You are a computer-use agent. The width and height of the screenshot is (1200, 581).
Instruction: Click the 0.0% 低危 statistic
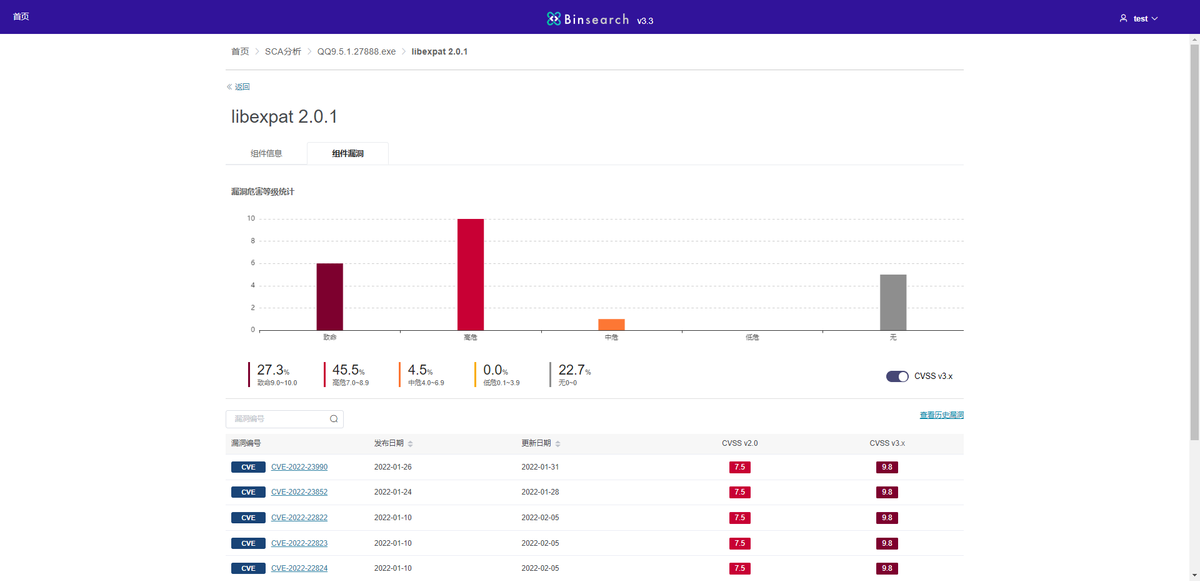pyautogui.click(x=498, y=375)
